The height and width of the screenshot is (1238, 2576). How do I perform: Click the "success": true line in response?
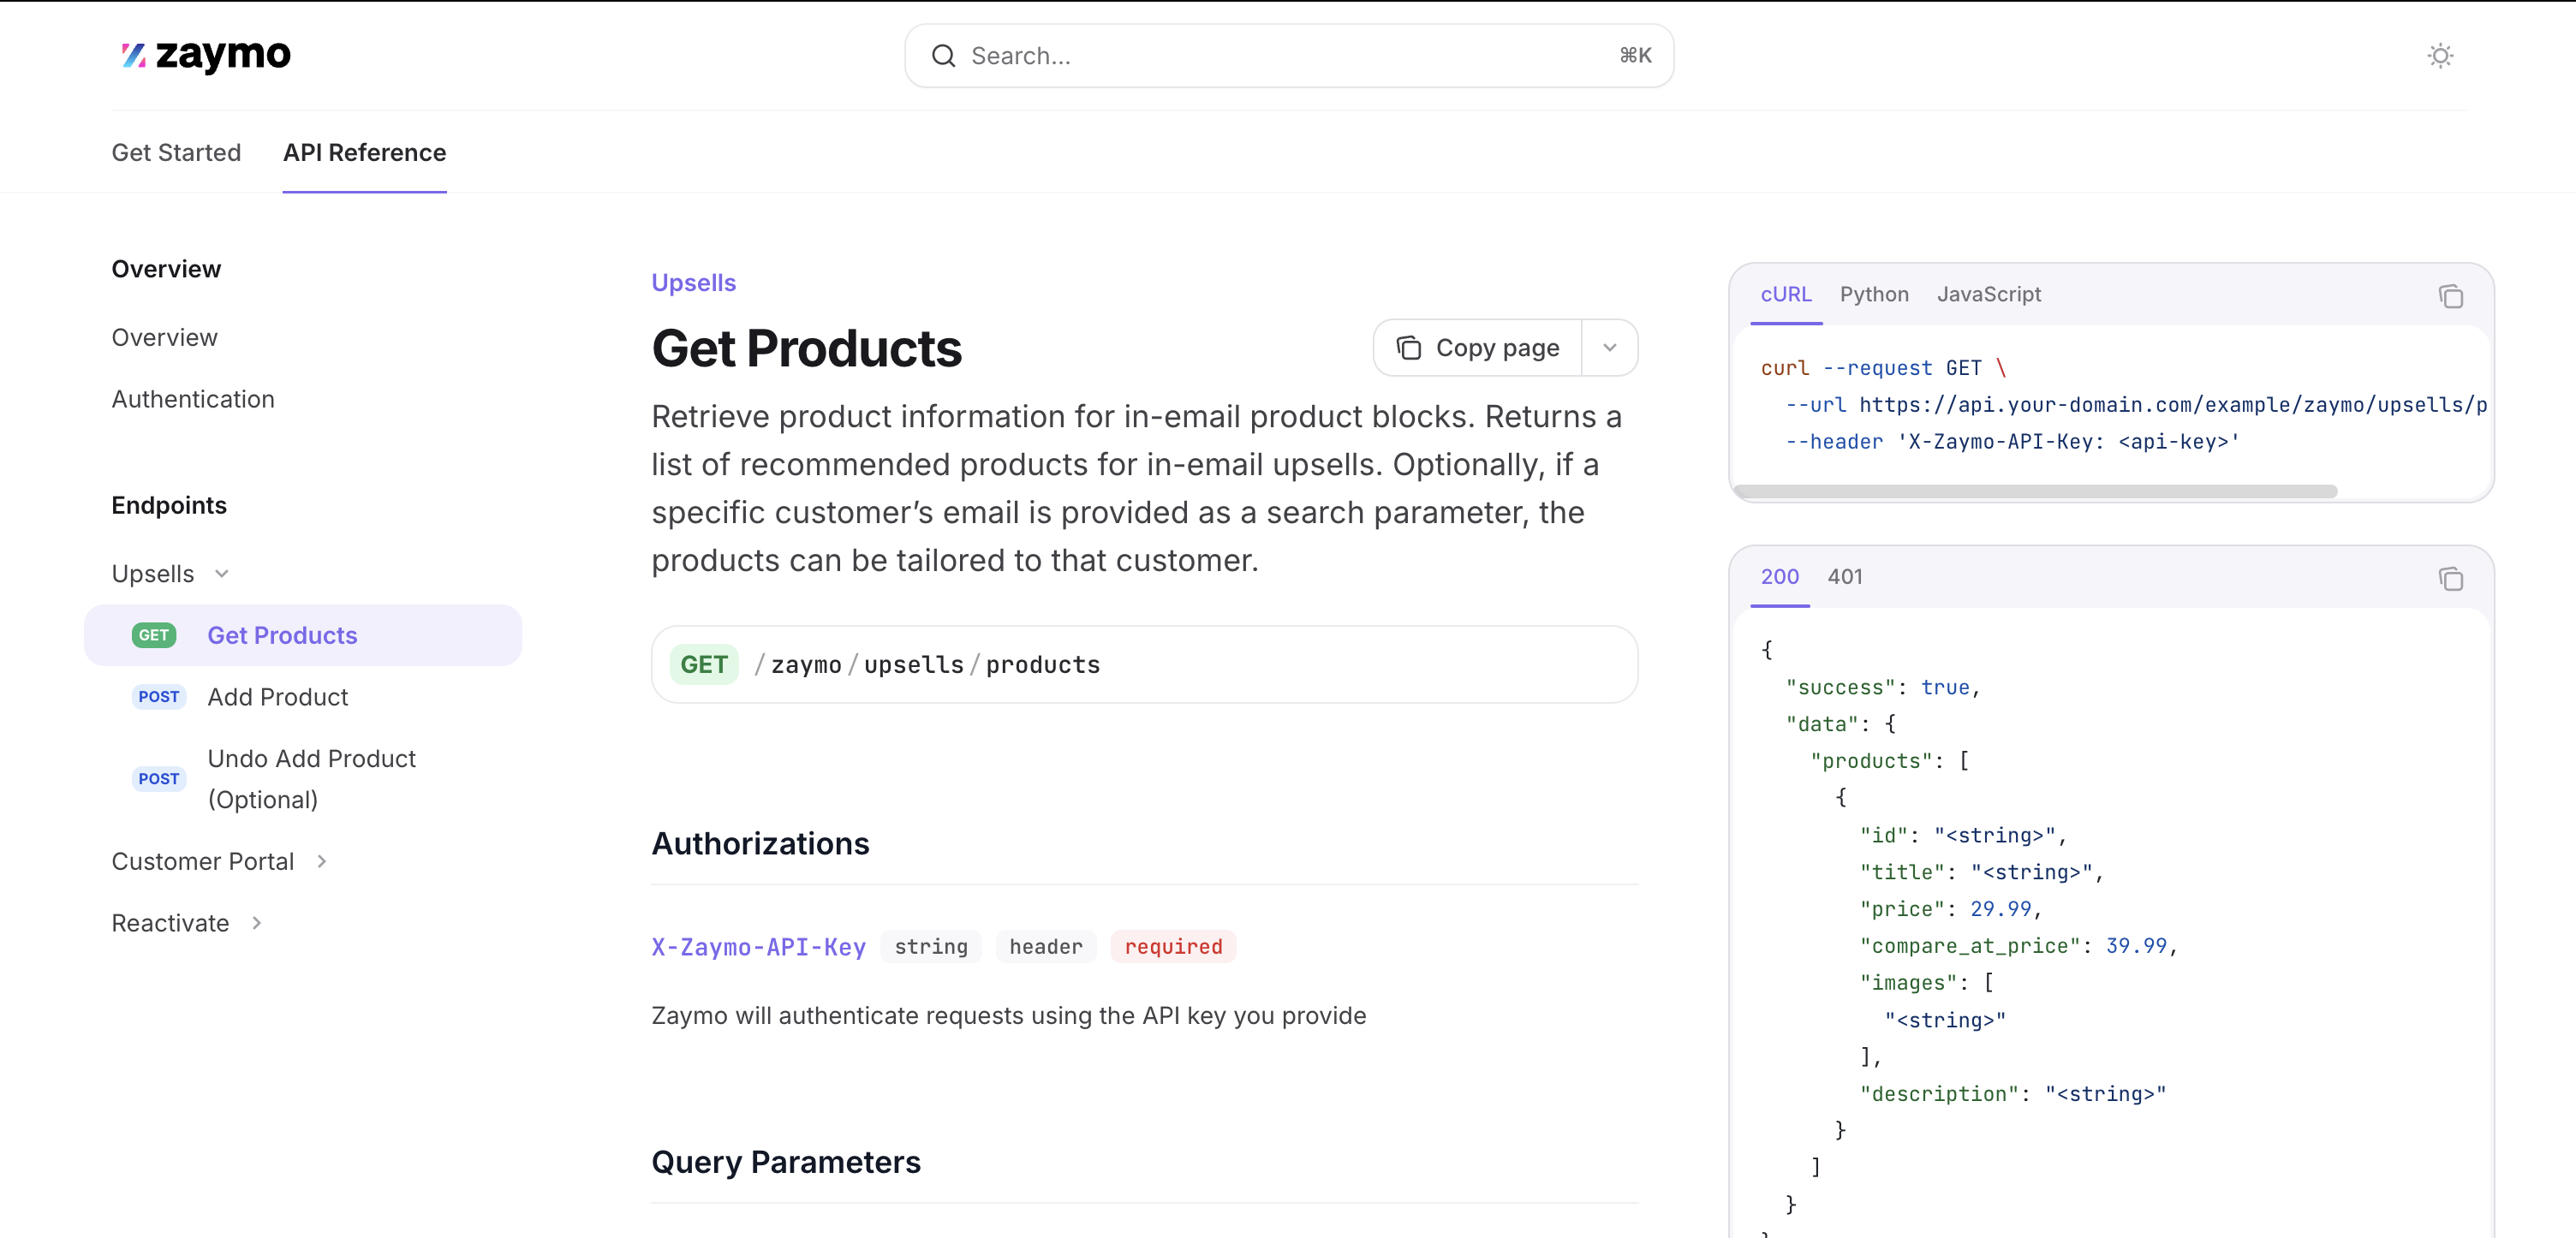pos(1882,687)
